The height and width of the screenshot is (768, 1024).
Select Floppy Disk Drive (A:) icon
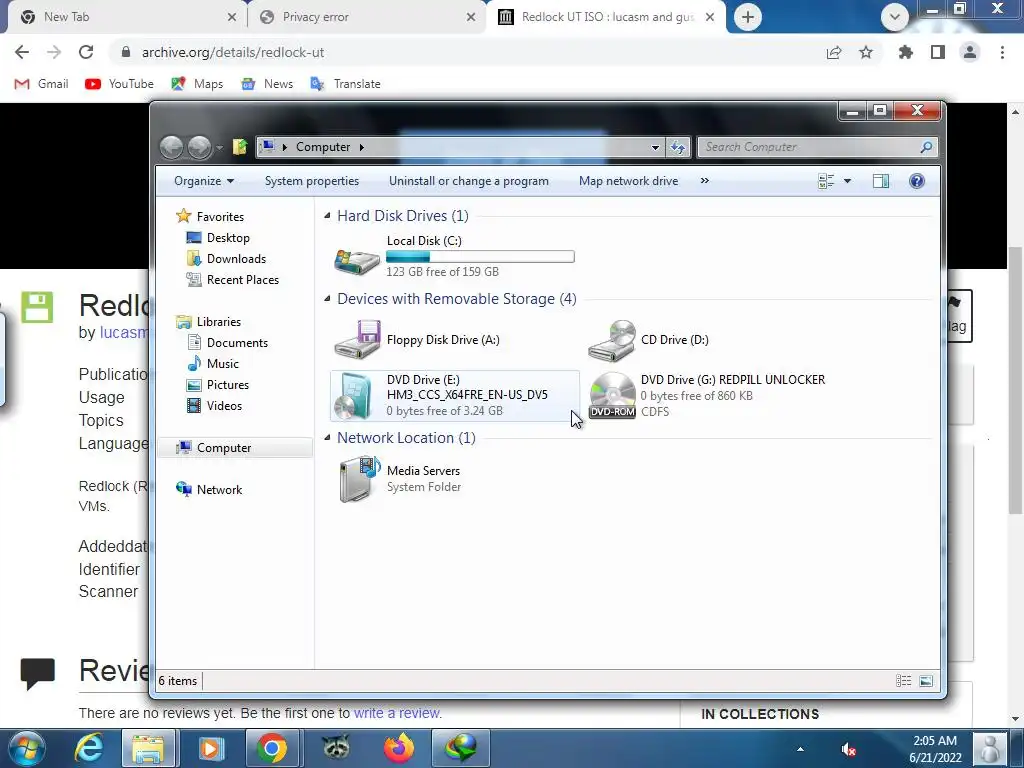357,339
